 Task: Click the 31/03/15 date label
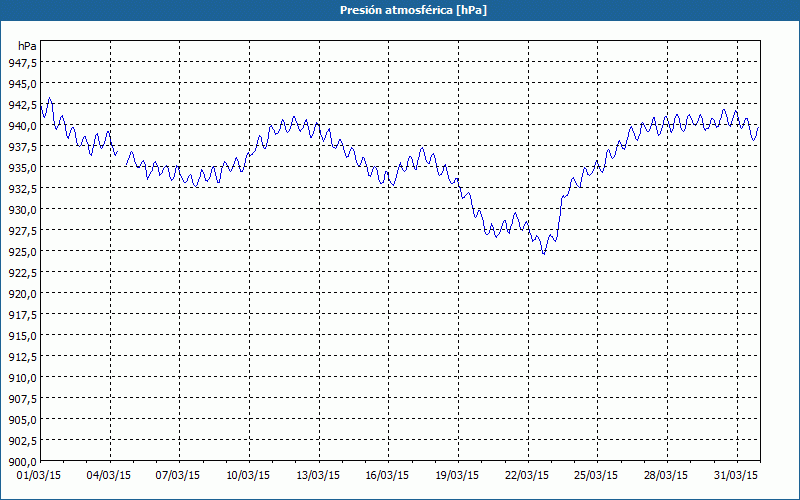(736, 476)
